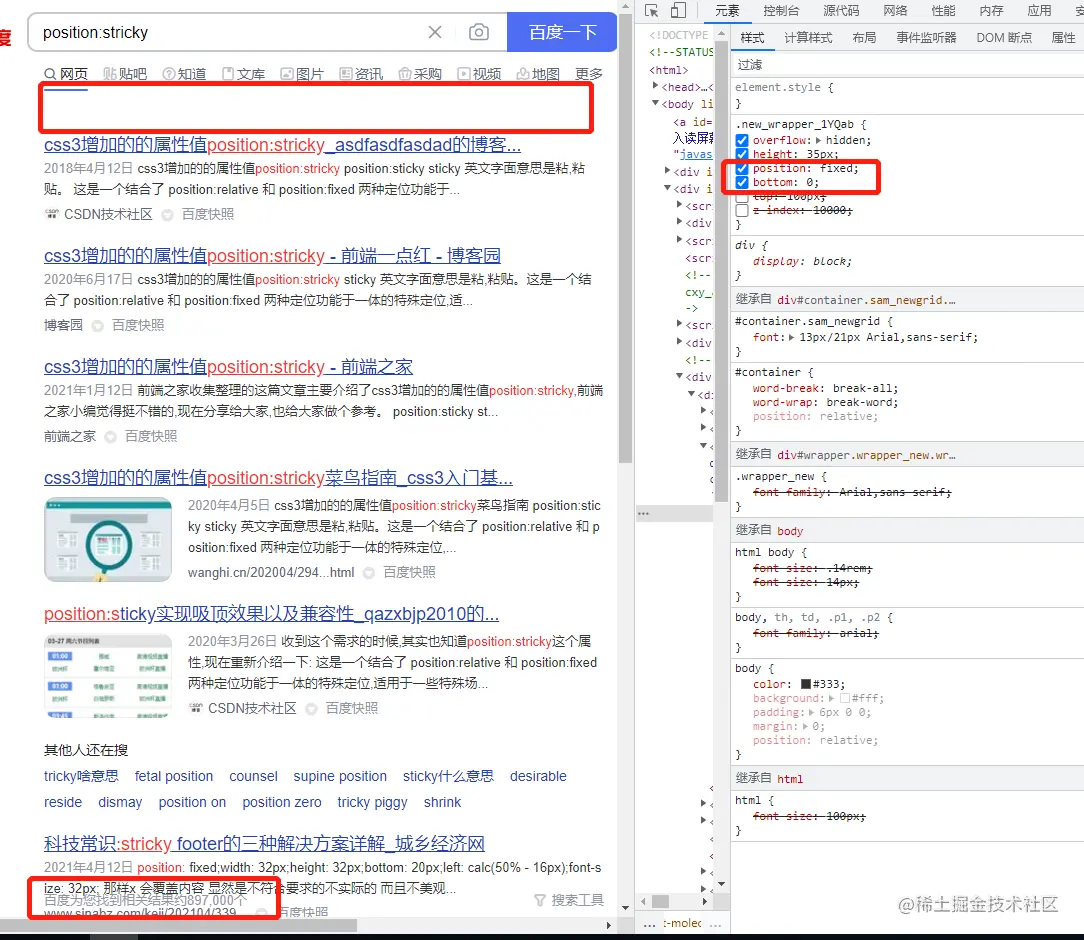The width and height of the screenshot is (1084, 940).
Task: Open the DOM 断点 sub-tab
Action: point(1004,37)
